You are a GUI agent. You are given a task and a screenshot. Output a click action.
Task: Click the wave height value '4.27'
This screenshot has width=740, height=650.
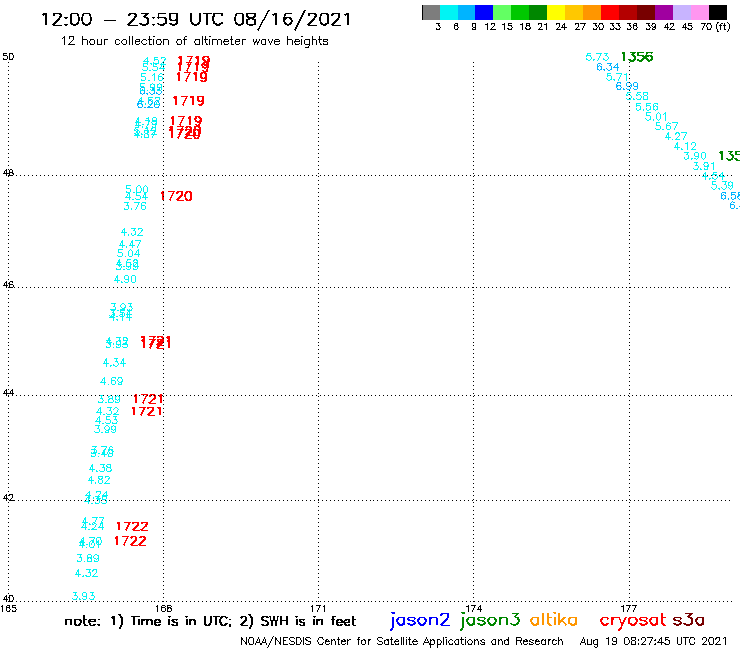[676, 136]
